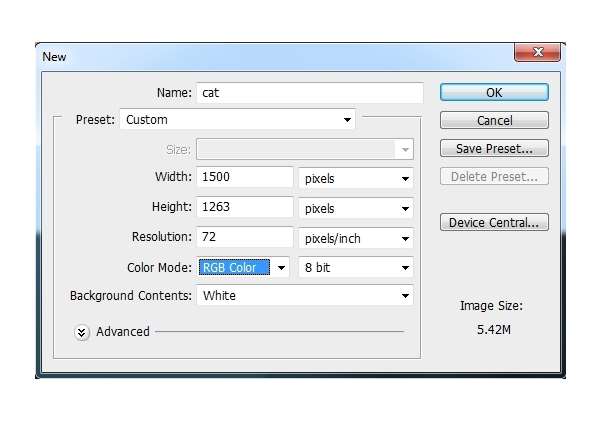The width and height of the screenshot is (600, 421).
Task: Open the Color Mode dropdown
Action: point(243,268)
